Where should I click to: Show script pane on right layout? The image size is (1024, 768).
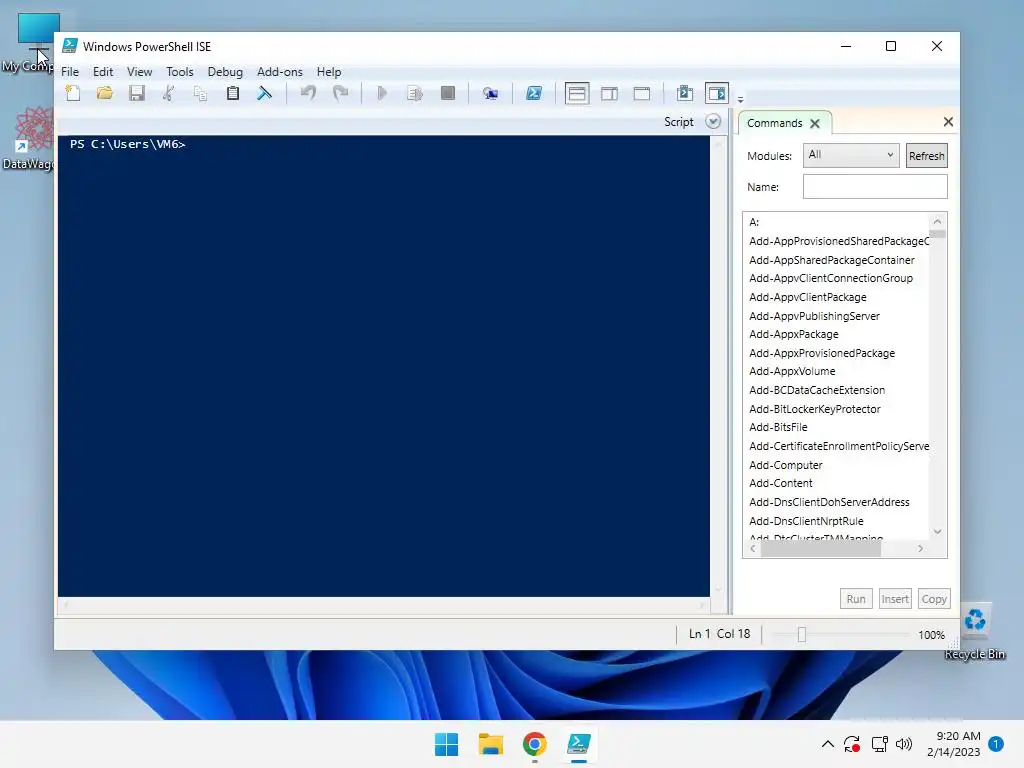609,93
